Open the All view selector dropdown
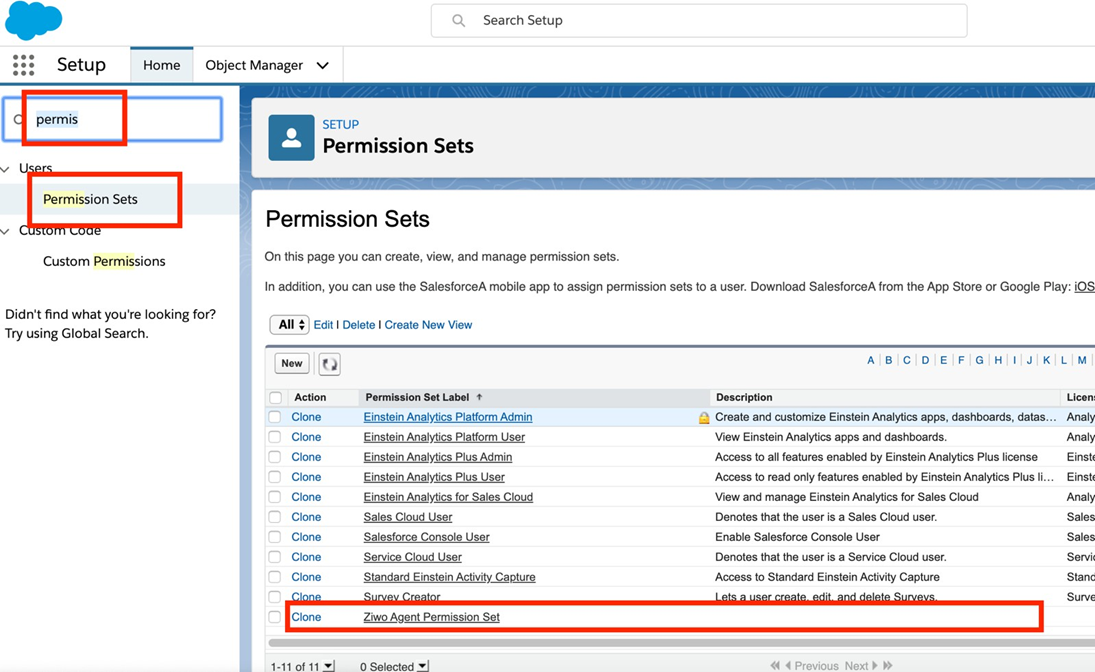 point(290,325)
